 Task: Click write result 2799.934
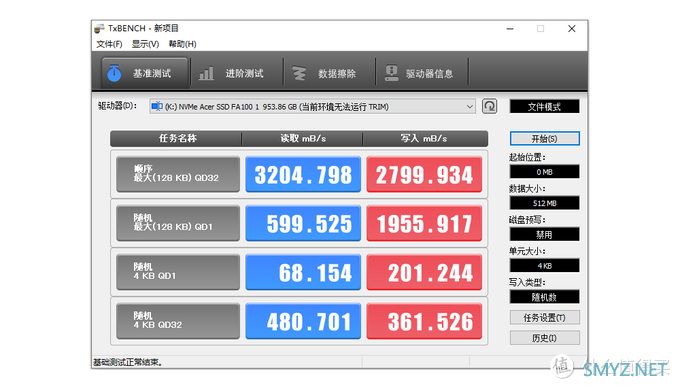(x=424, y=174)
